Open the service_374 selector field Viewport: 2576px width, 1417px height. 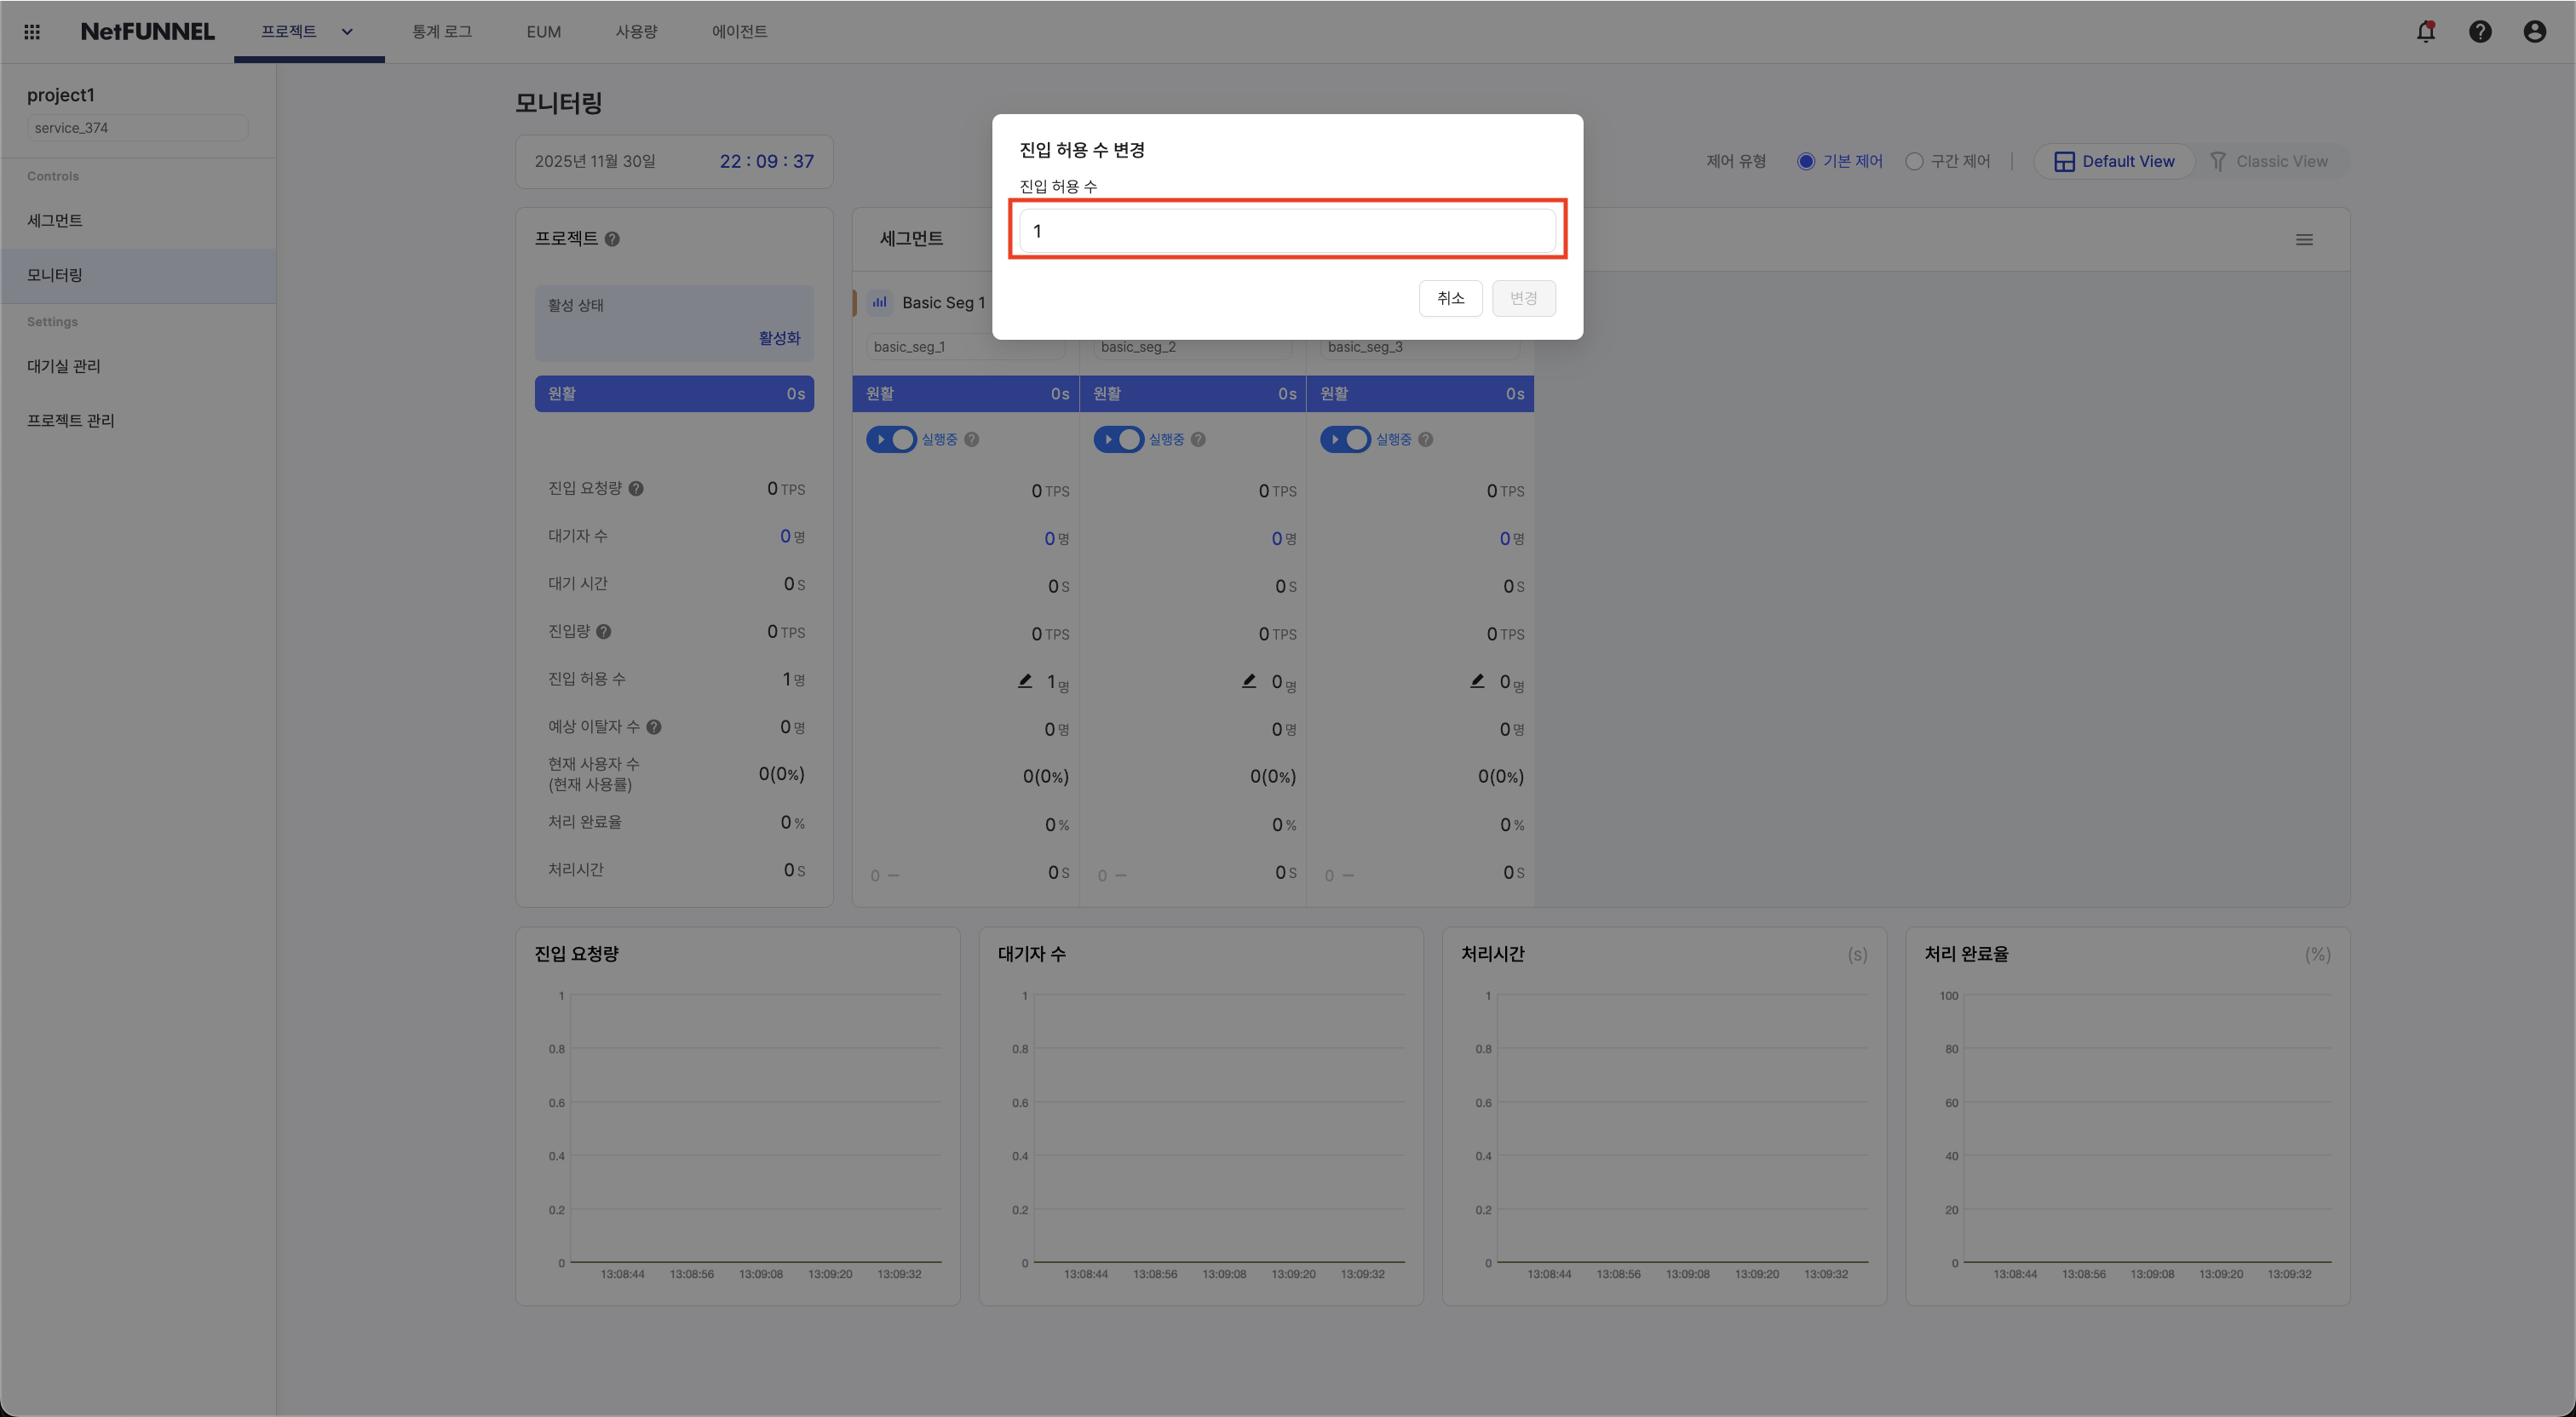click(x=137, y=127)
